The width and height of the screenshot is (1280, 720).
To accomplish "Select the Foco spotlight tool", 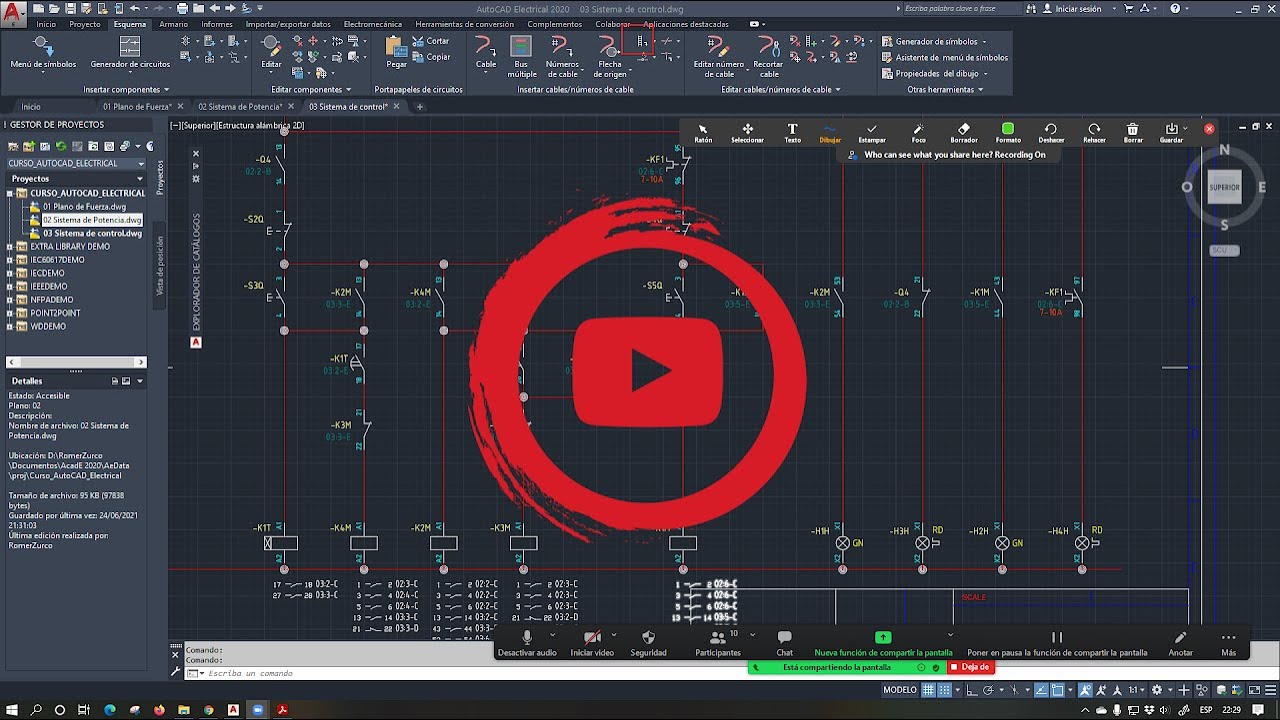I will pos(918,133).
